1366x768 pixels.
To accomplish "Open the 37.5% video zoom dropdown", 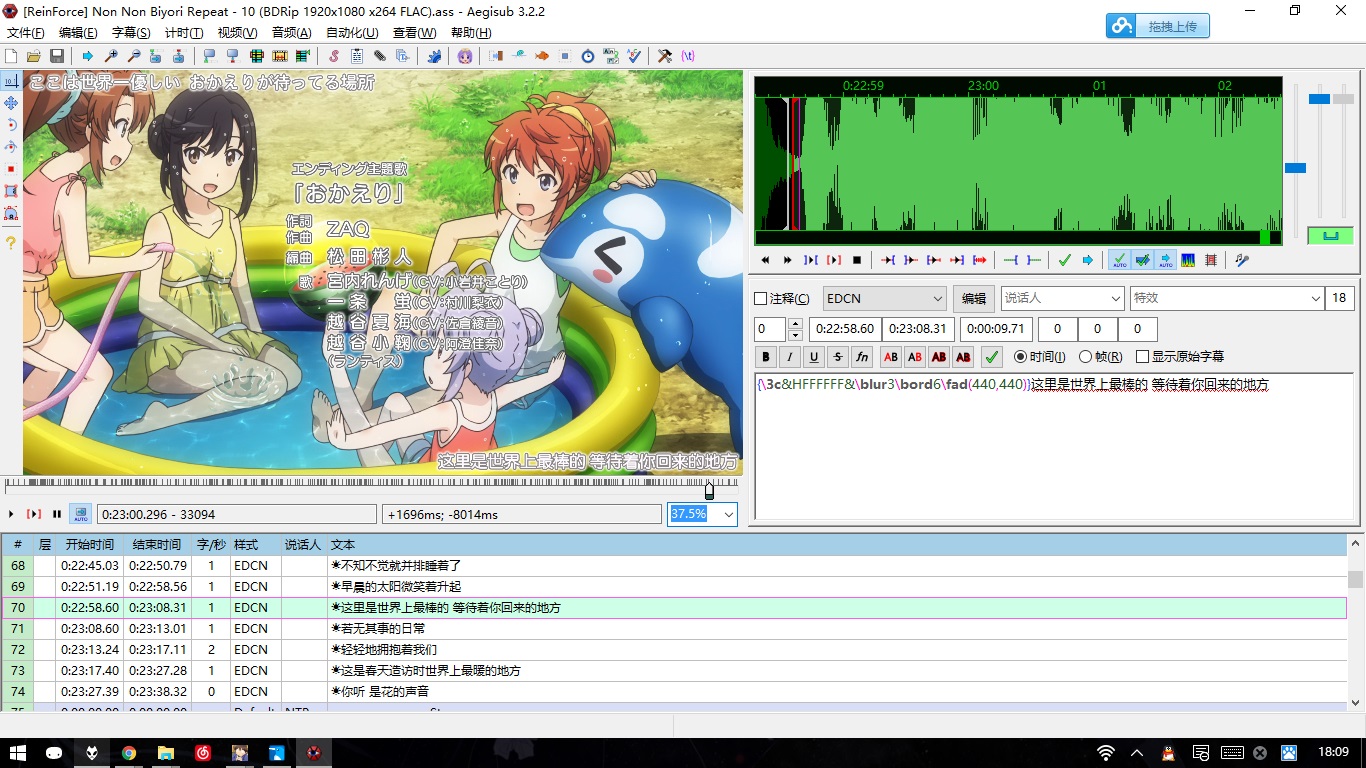I will tap(728, 514).
